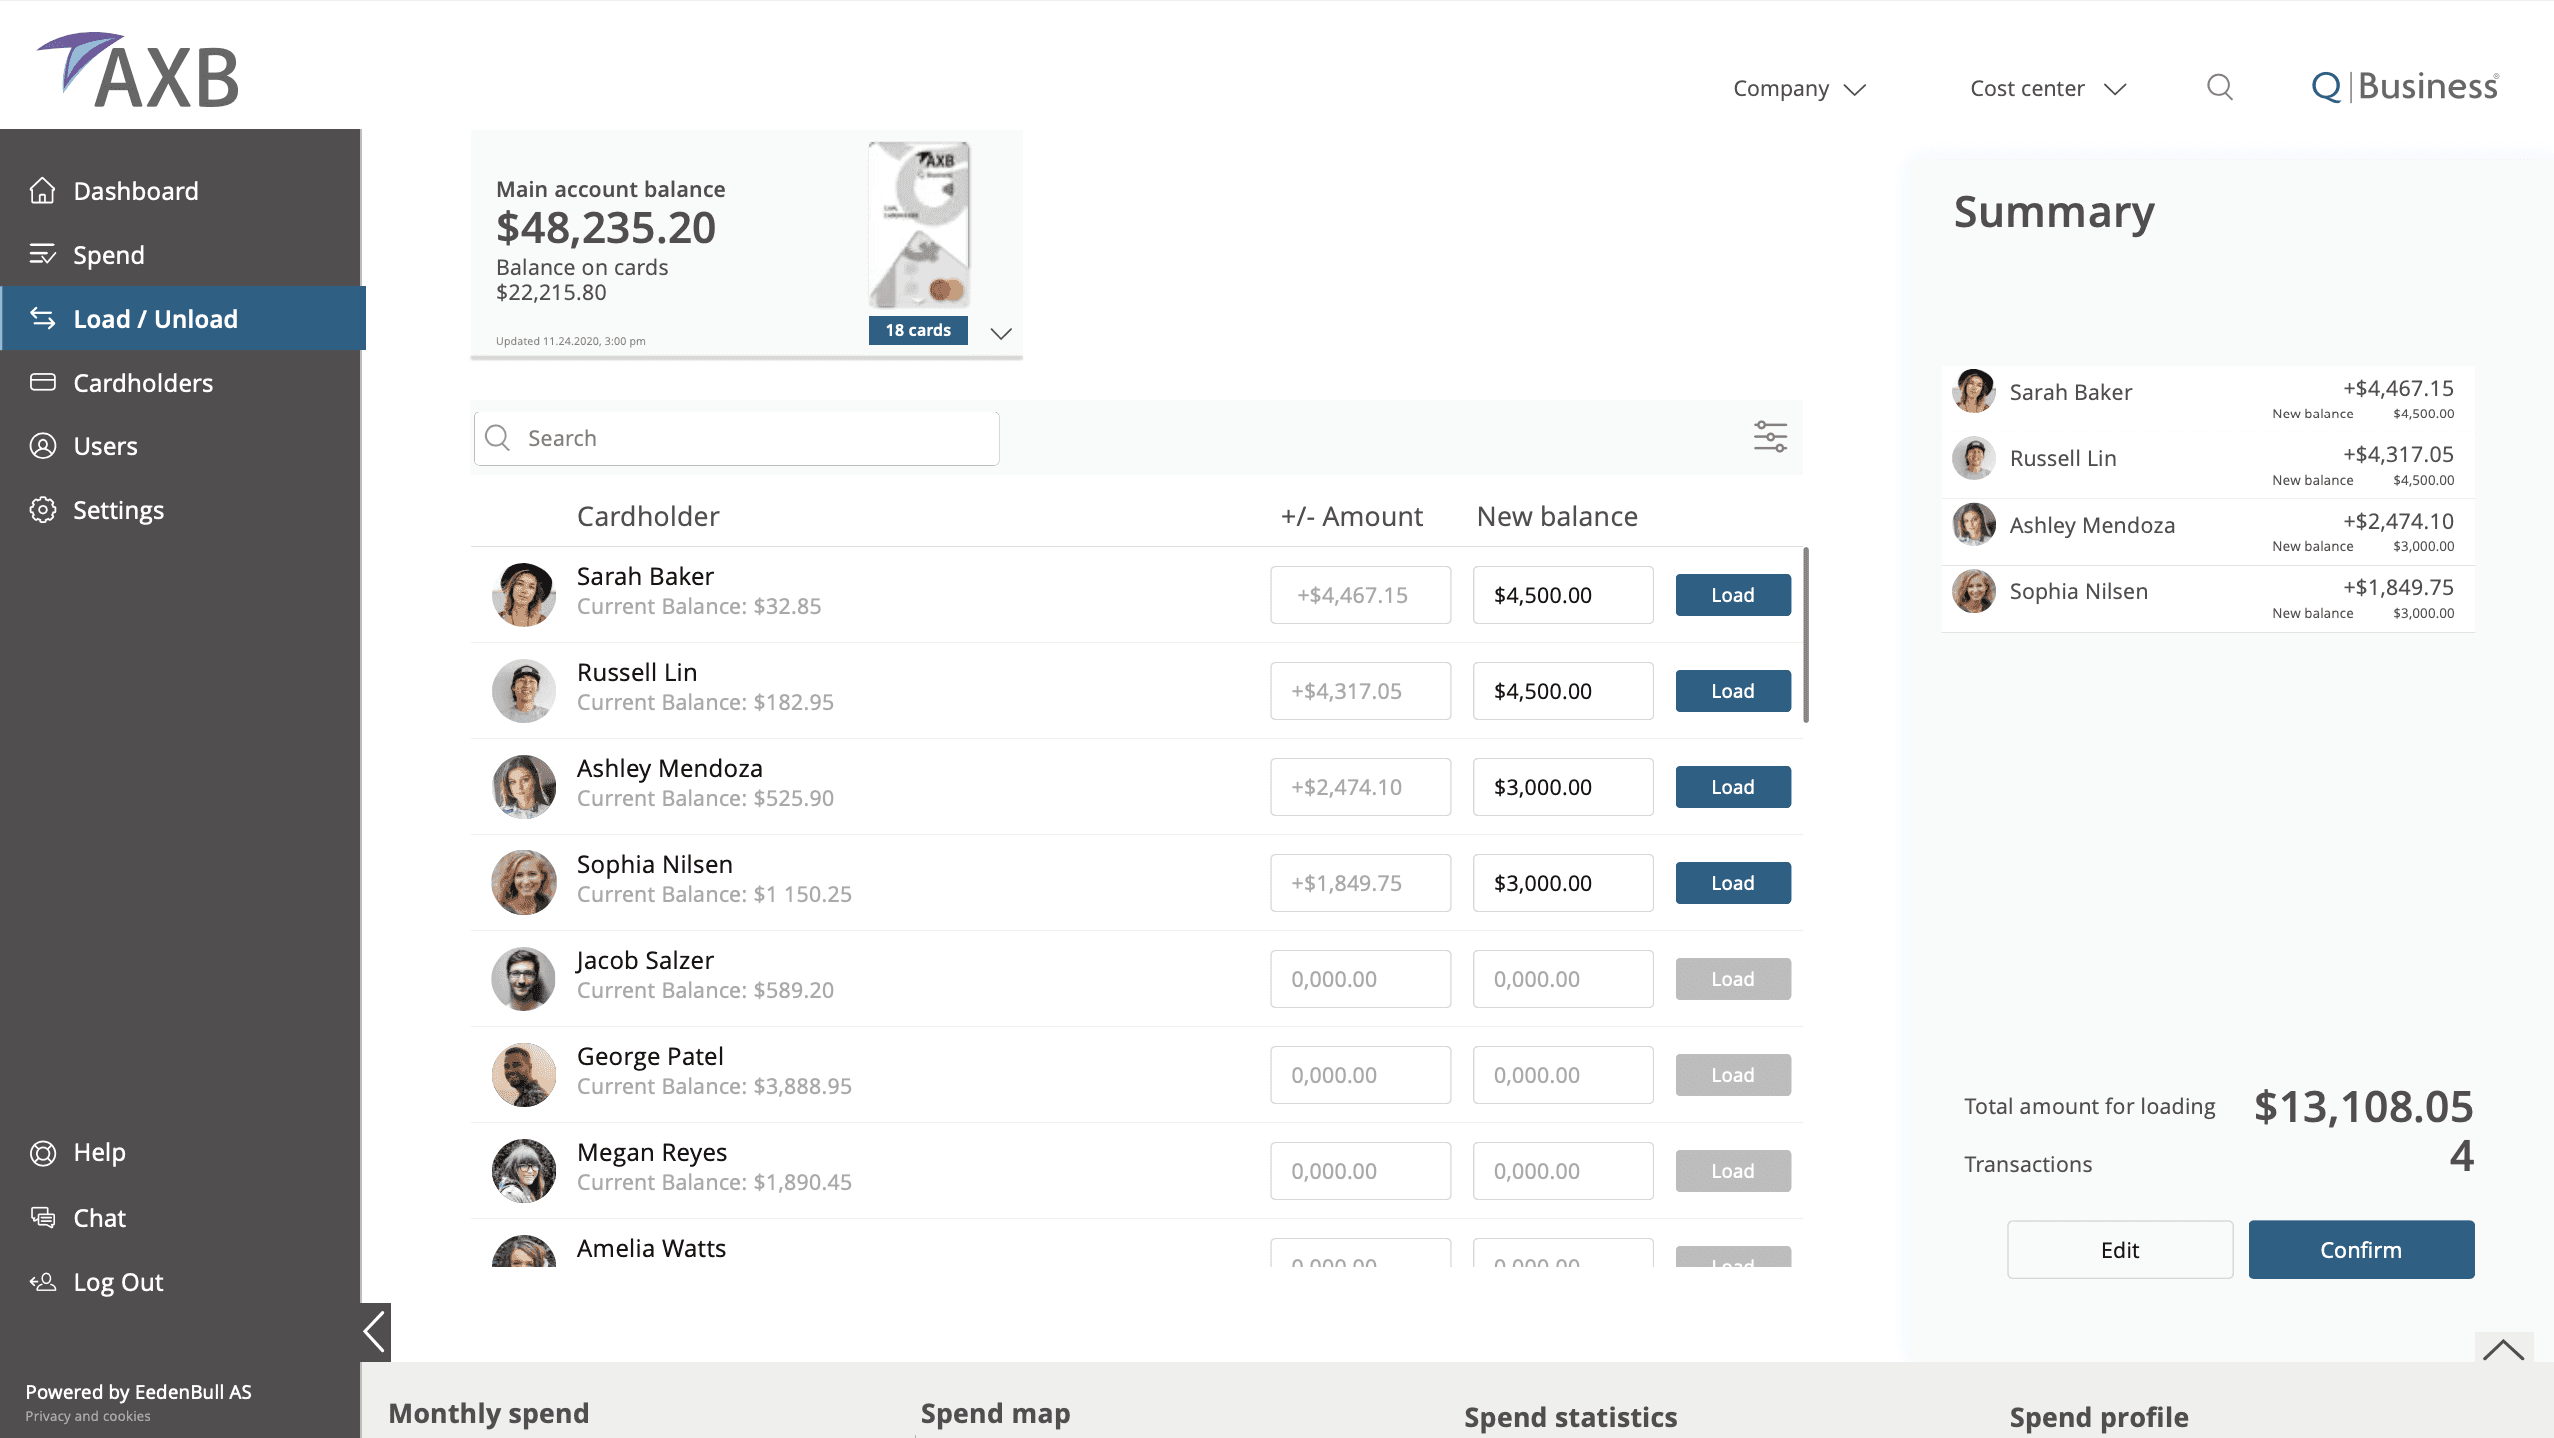Open Settings gear in sidebar
The image size is (2554, 1438).
click(42, 510)
